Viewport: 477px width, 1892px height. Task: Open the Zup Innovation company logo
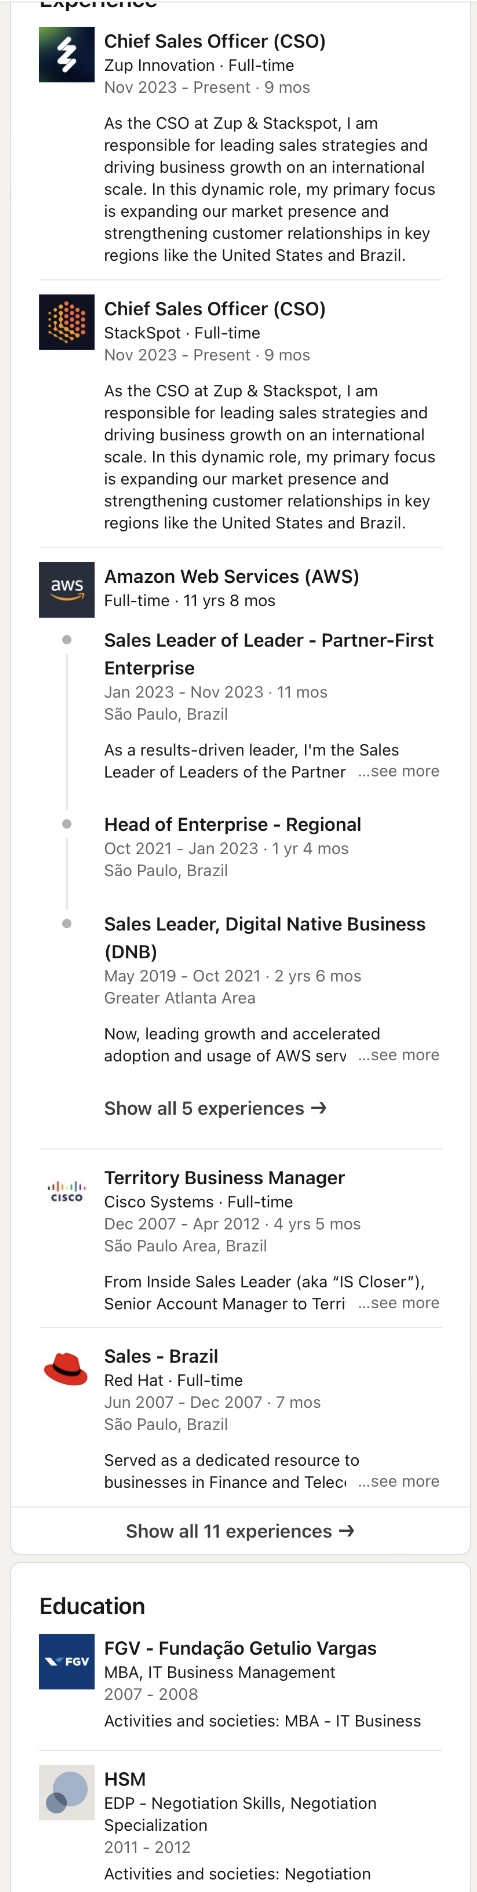point(66,54)
